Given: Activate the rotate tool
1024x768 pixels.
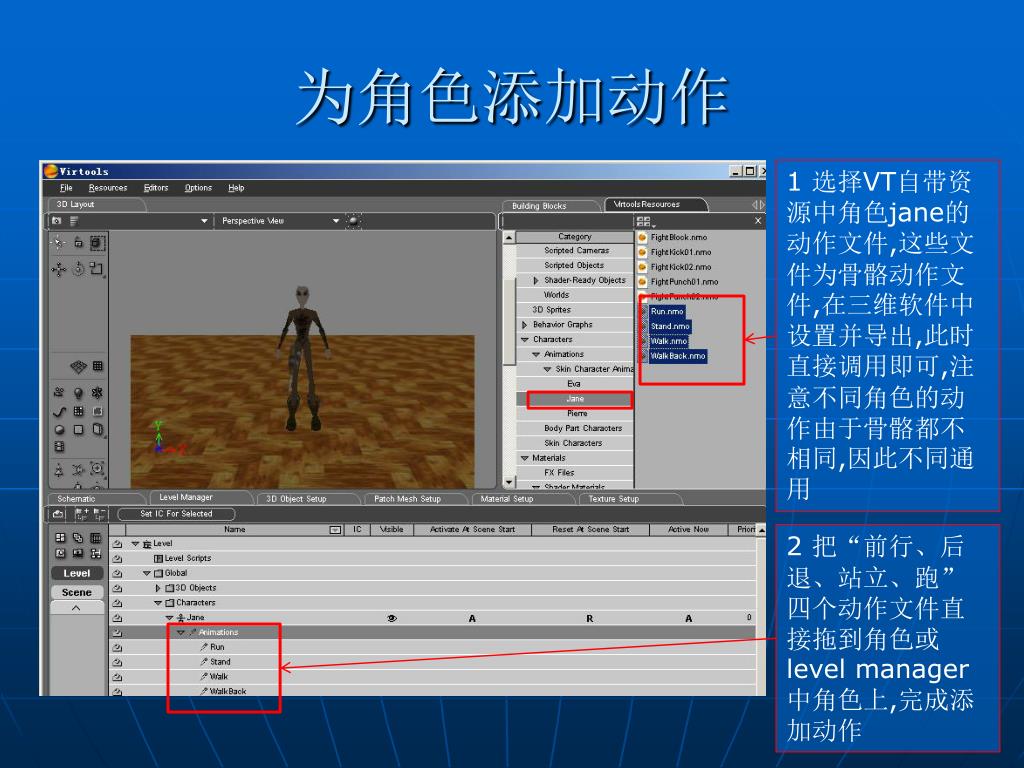Looking at the screenshot, I should [x=78, y=268].
